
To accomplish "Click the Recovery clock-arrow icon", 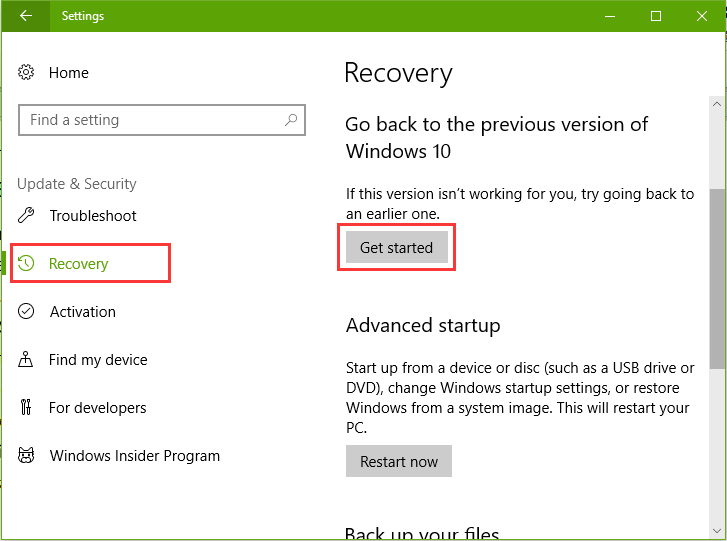I will point(26,263).
